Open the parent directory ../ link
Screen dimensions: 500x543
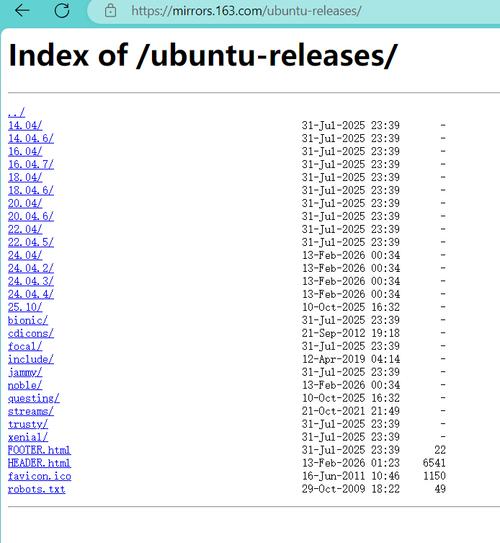coord(16,112)
